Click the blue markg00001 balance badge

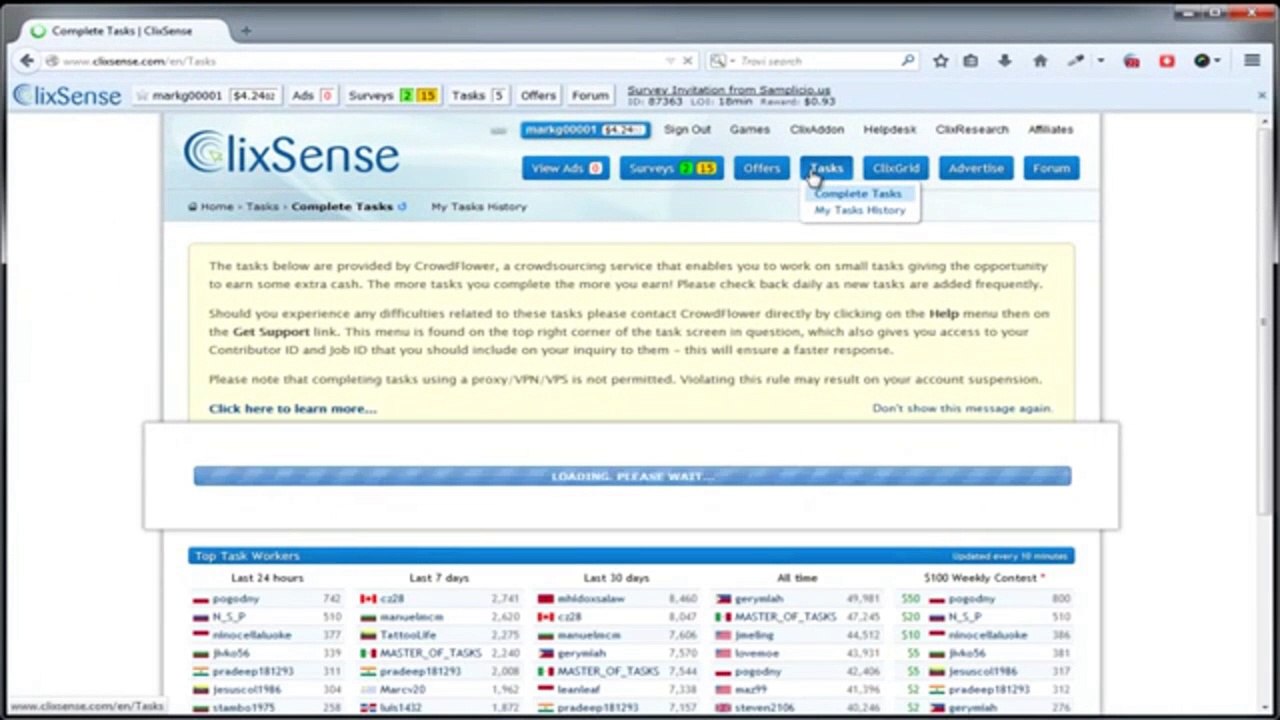[585, 130]
